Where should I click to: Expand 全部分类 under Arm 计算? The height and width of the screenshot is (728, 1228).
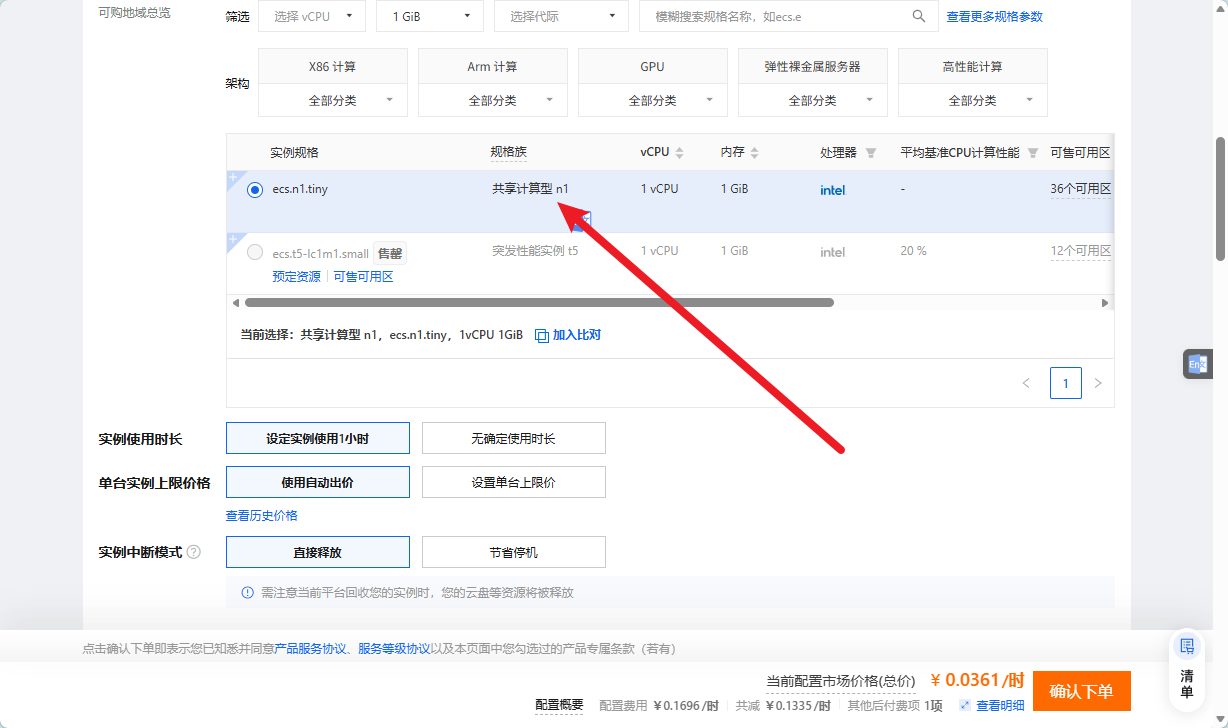click(493, 100)
